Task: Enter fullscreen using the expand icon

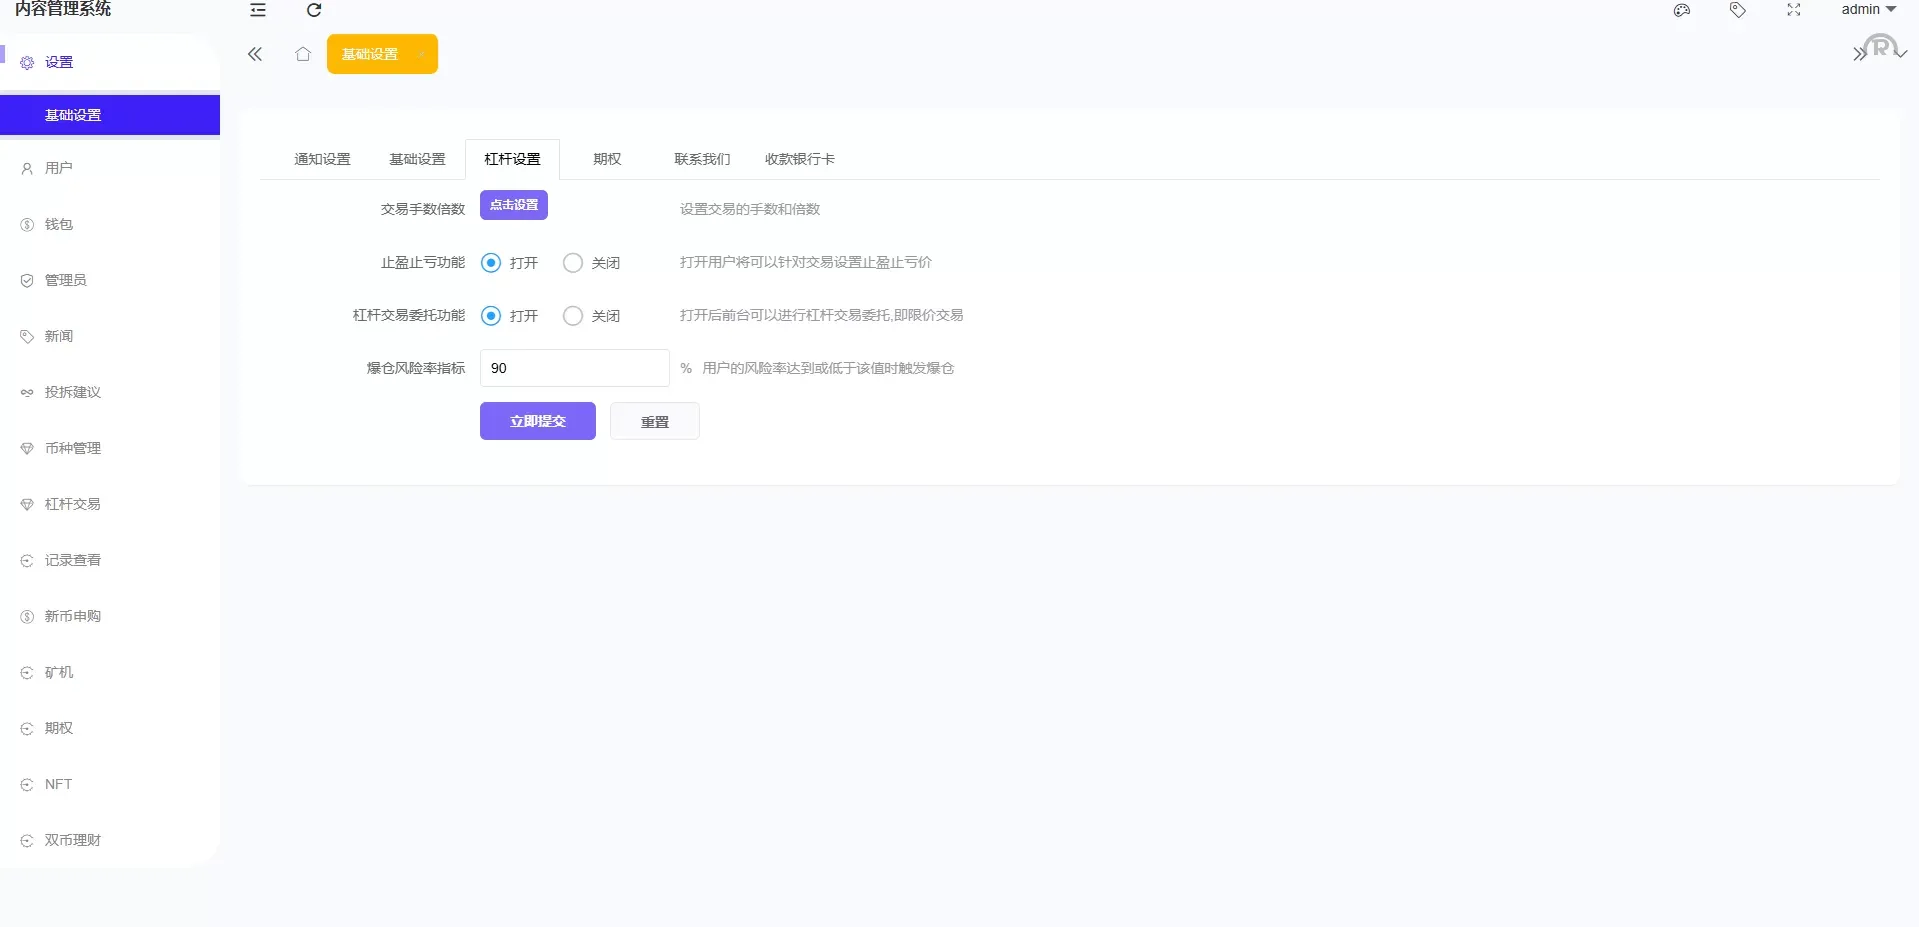Action: [1793, 10]
